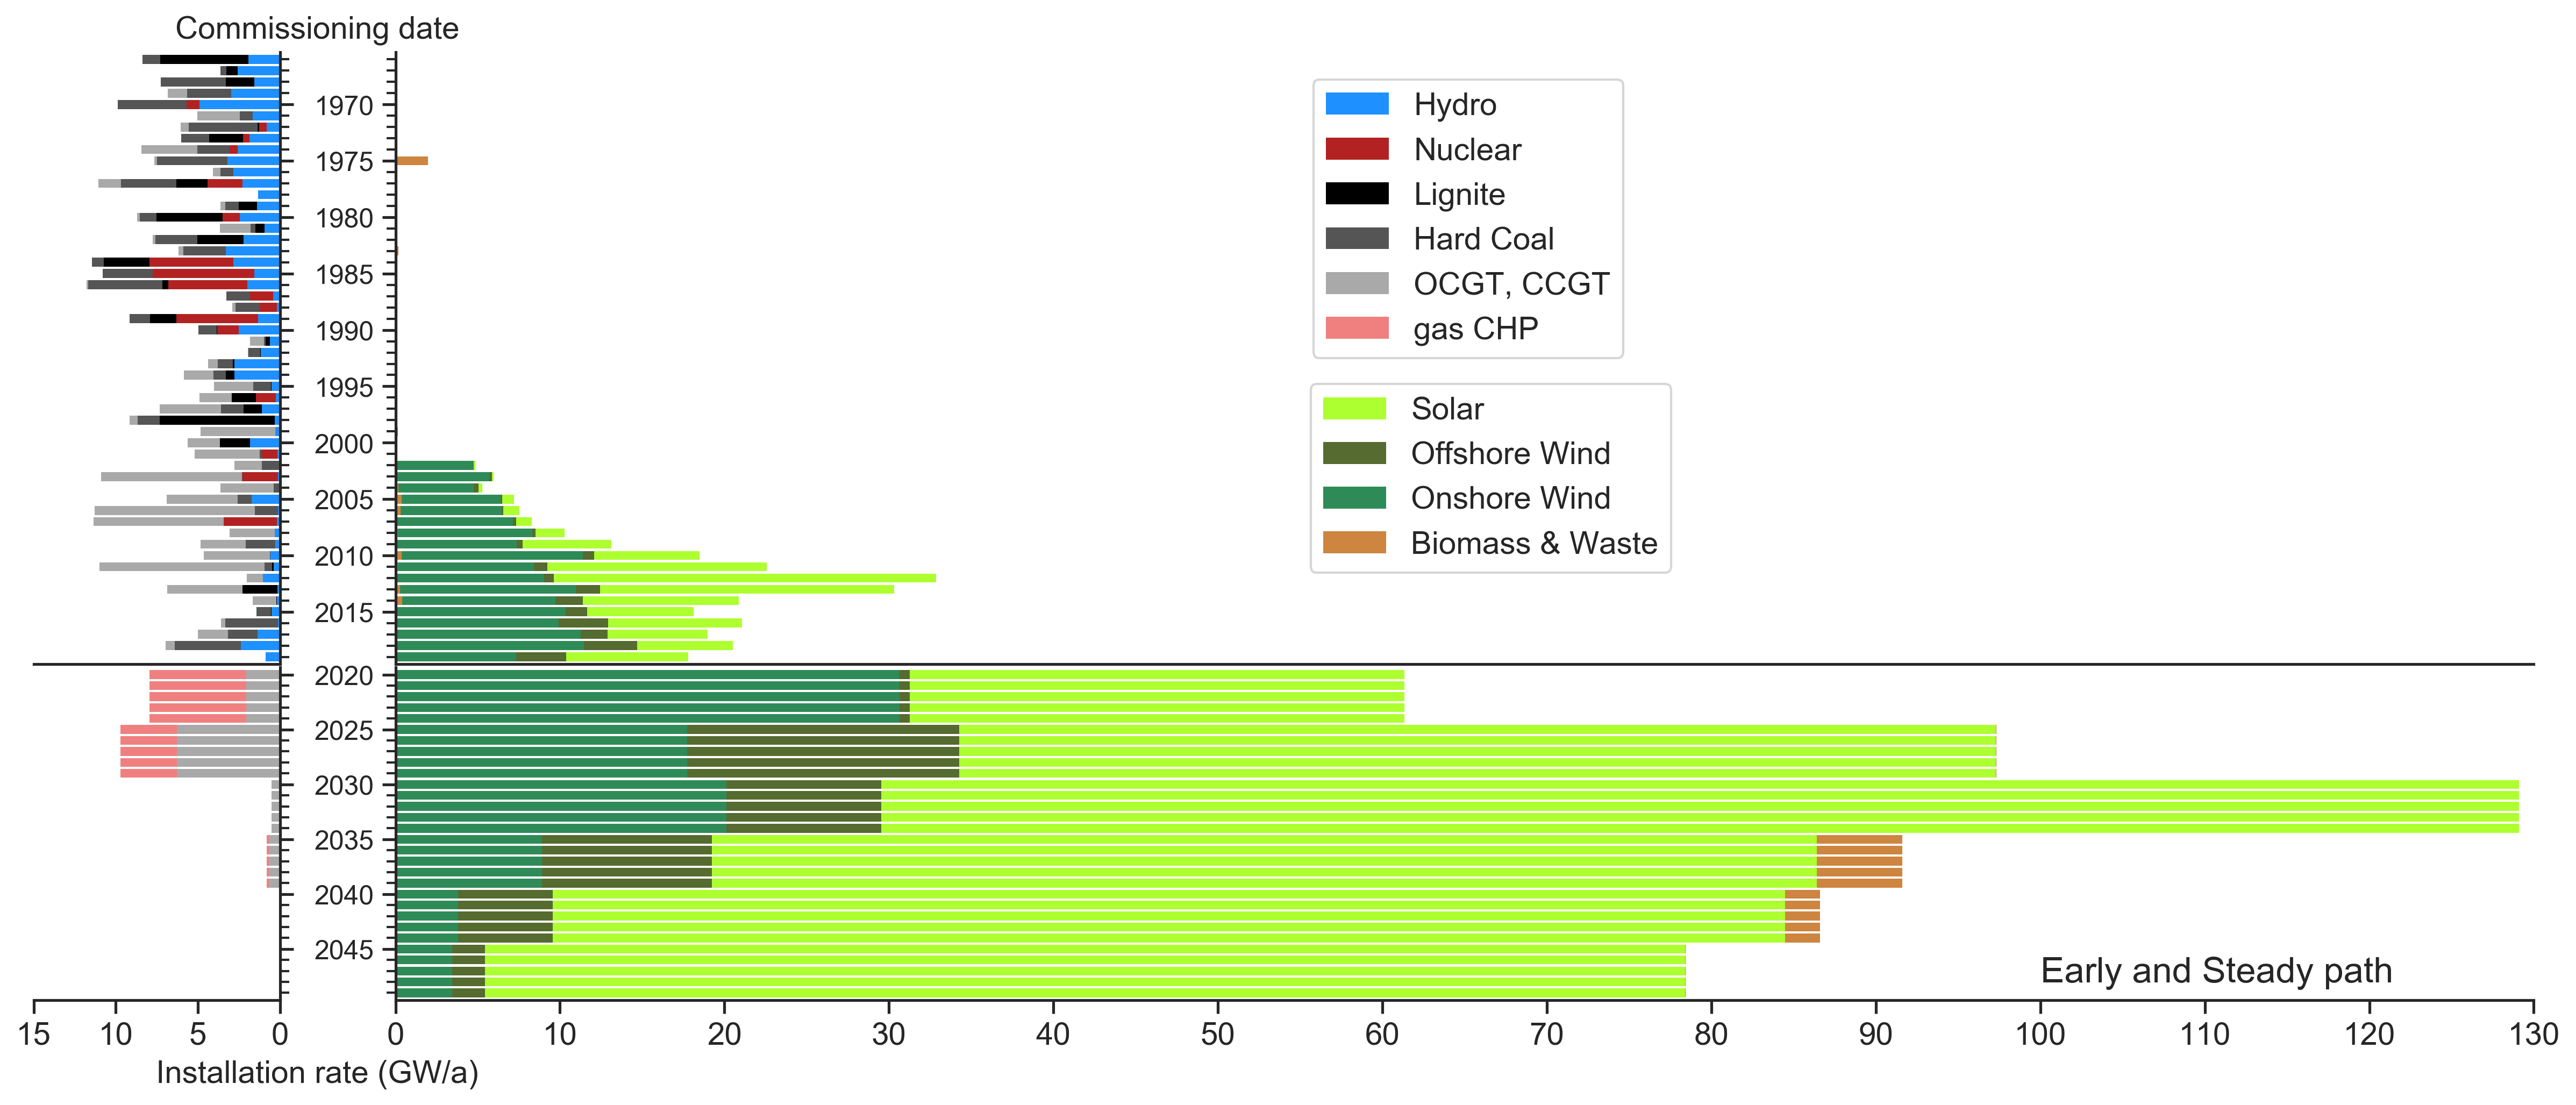This screenshot has height=1105, width=2576.
Task: Click the 1975 year tick label
Action: [x=344, y=162]
